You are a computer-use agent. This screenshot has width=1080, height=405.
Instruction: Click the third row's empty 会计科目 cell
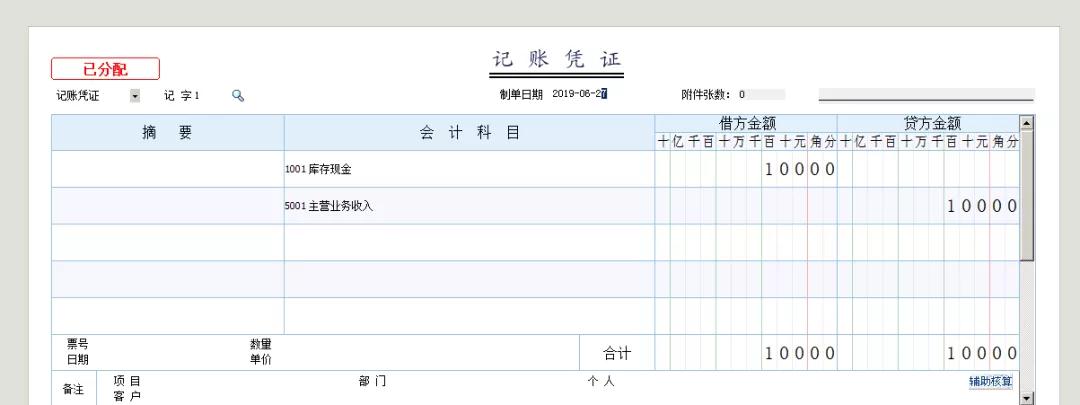click(x=468, y=243)
